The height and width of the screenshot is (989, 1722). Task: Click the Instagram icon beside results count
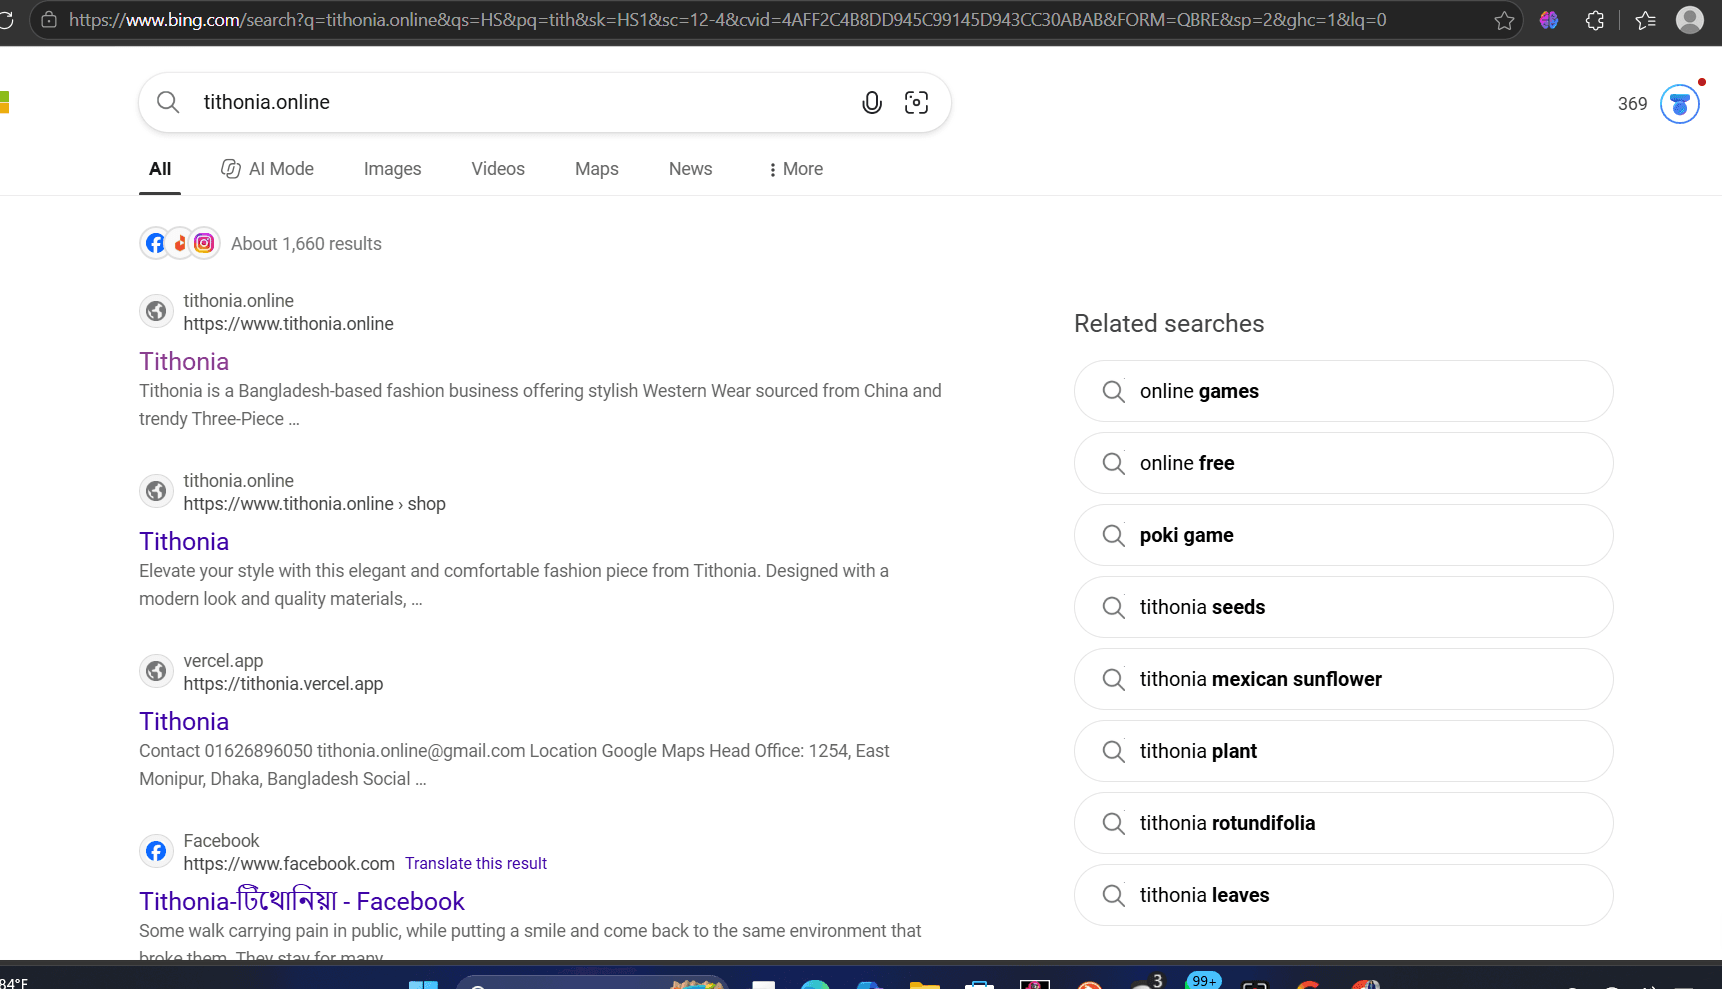pyautogui.click(x=204, y=243)
